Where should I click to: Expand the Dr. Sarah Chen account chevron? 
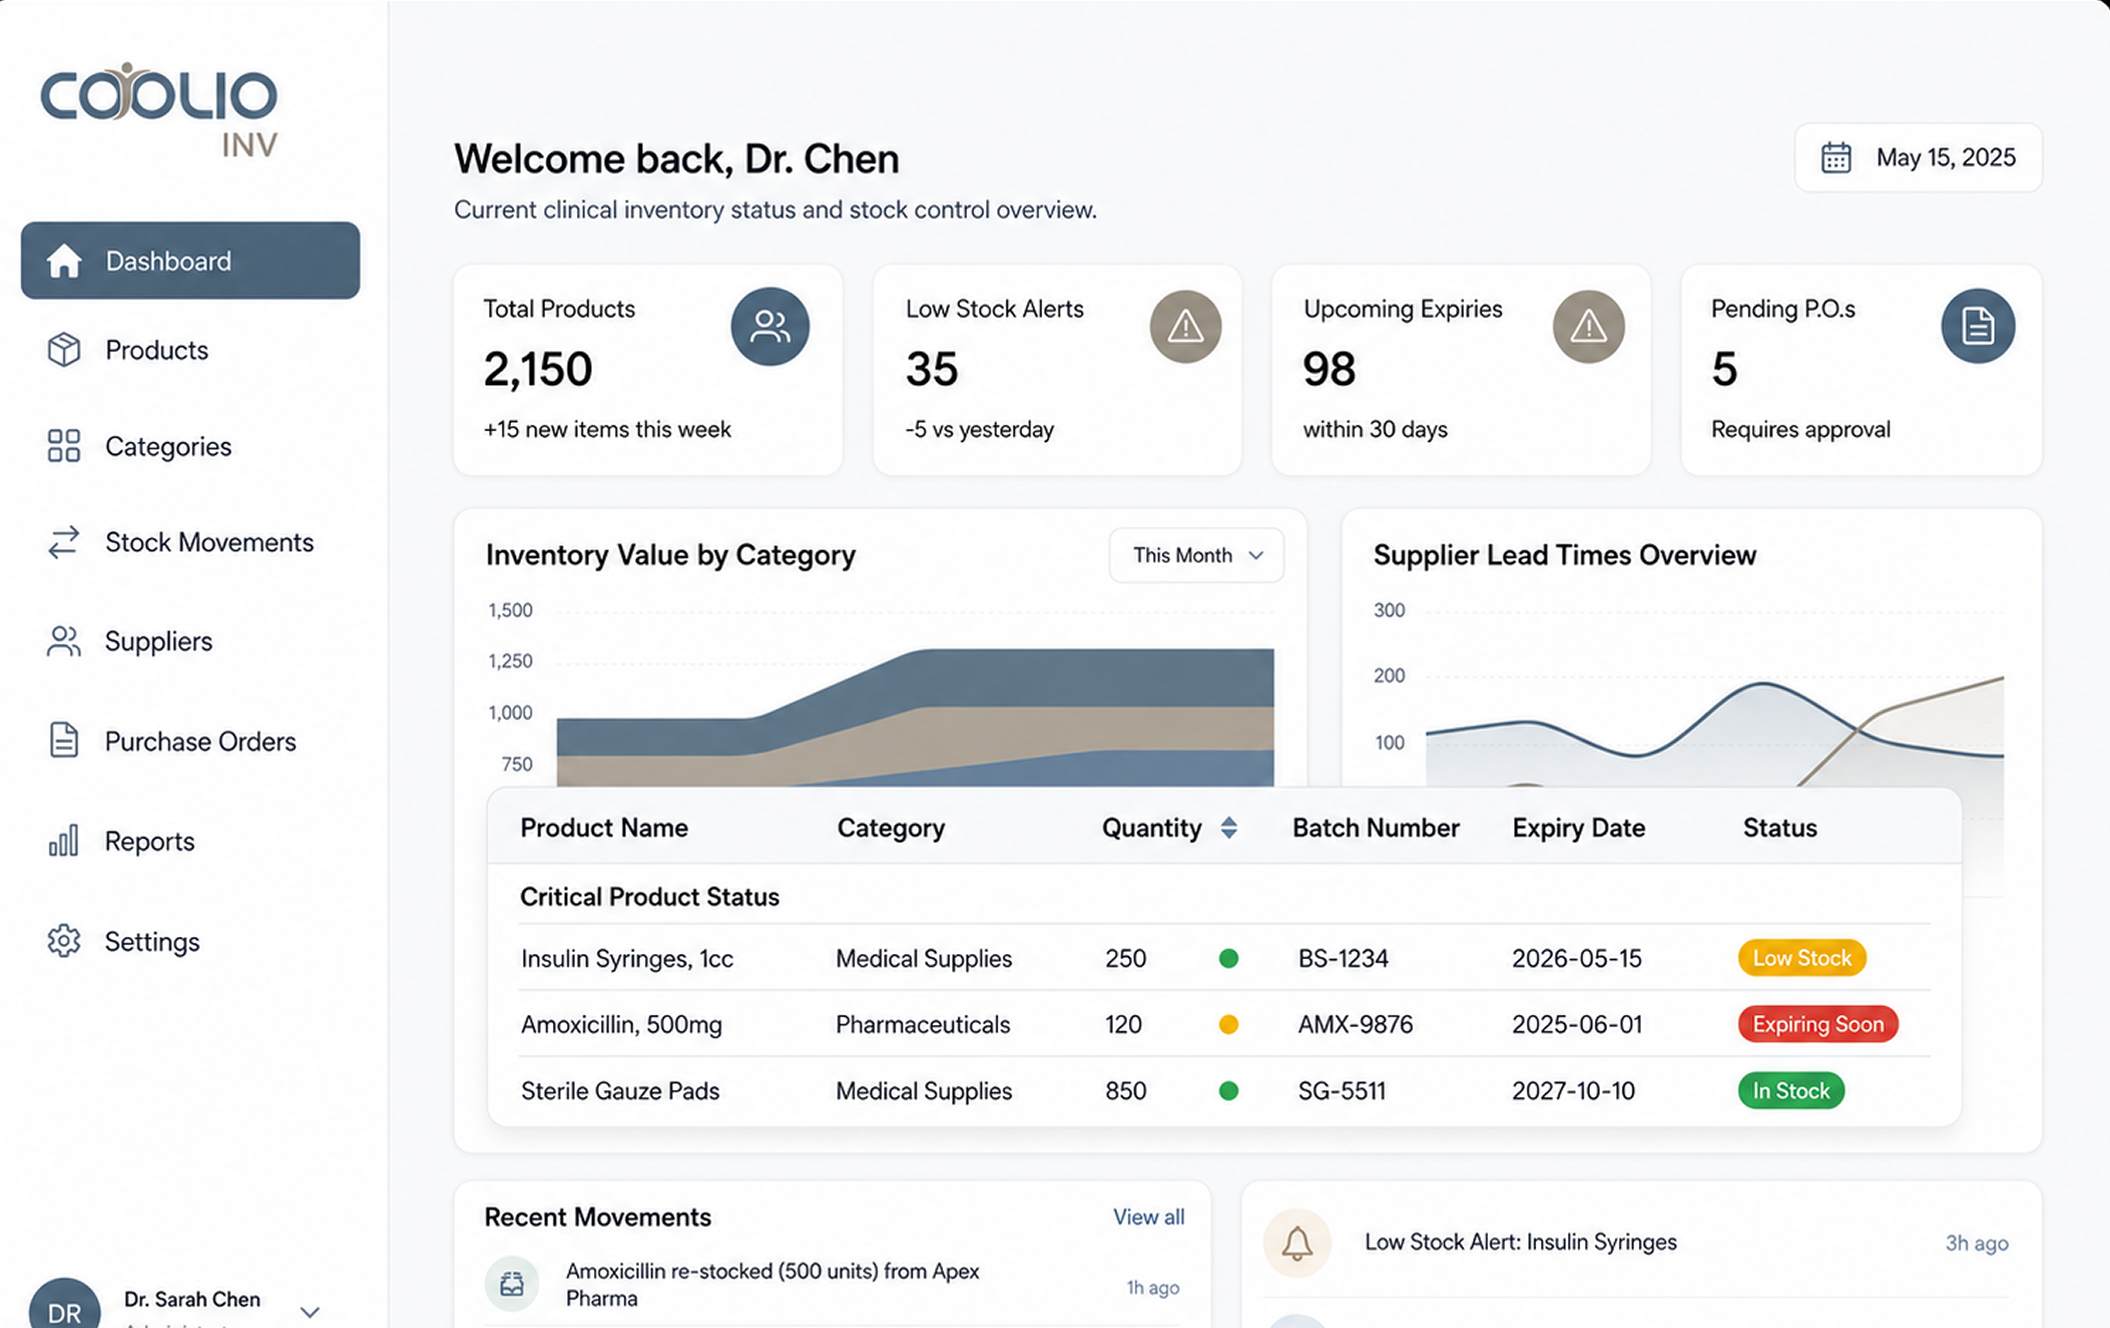click(310, 1311)
